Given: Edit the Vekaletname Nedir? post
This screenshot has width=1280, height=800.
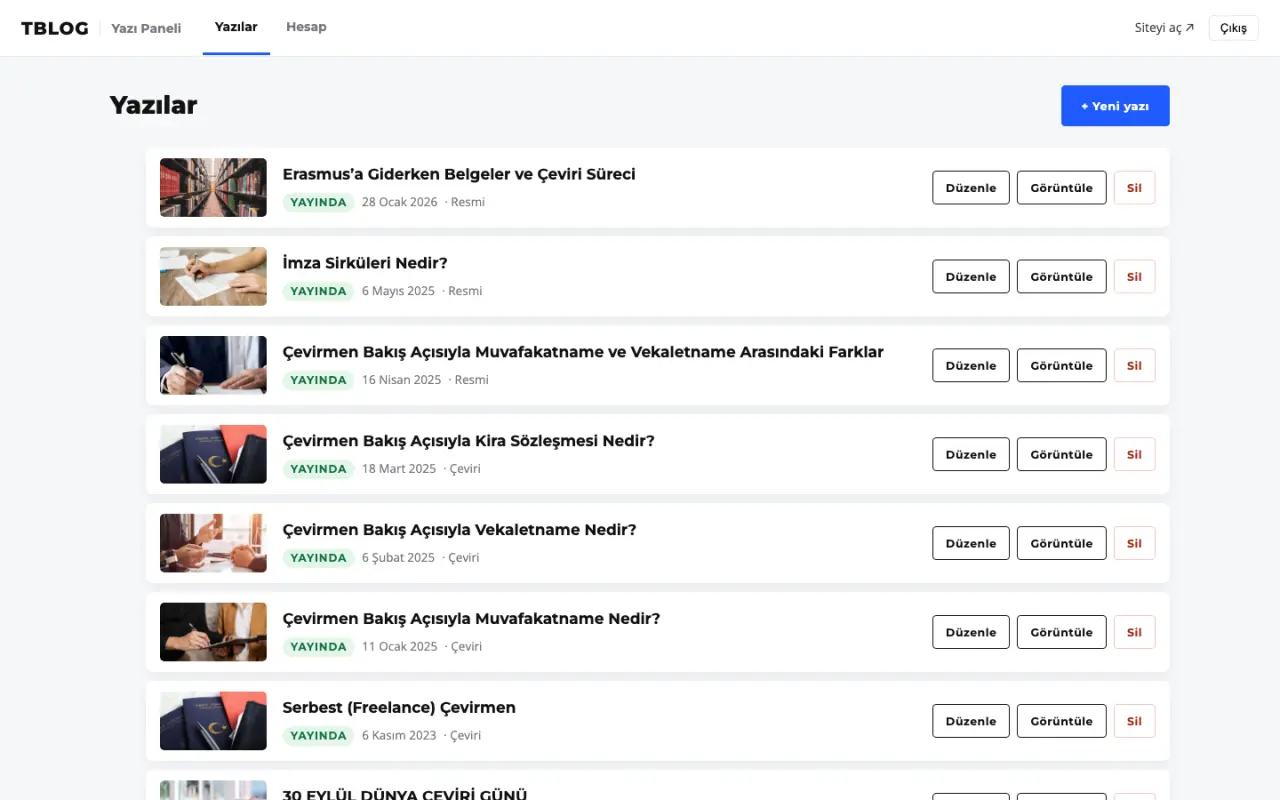Looking at the screenshot, I should point(971,544).
